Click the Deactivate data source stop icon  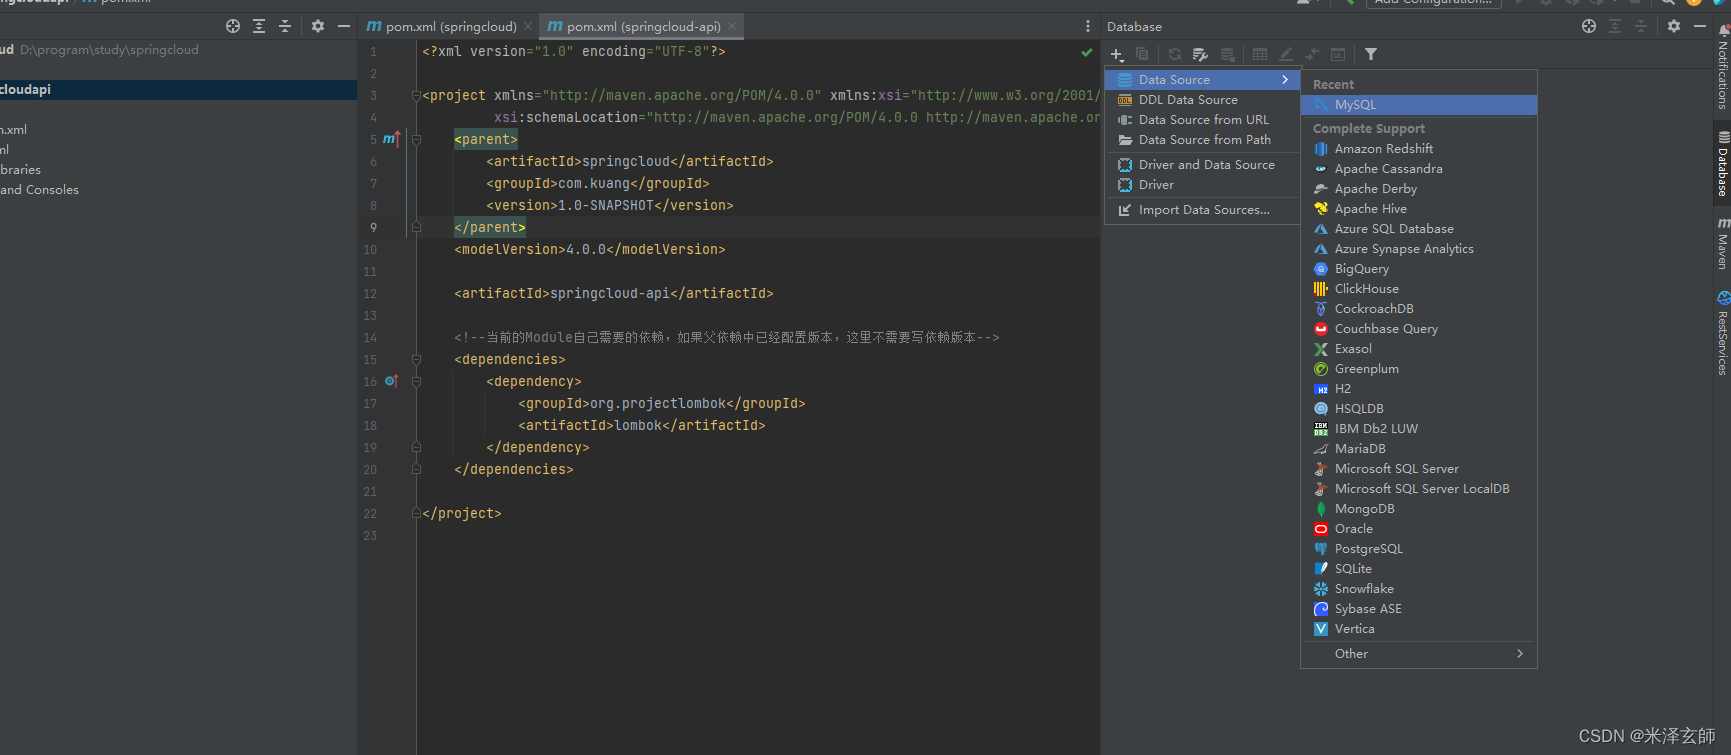(x=1228, y=54)
